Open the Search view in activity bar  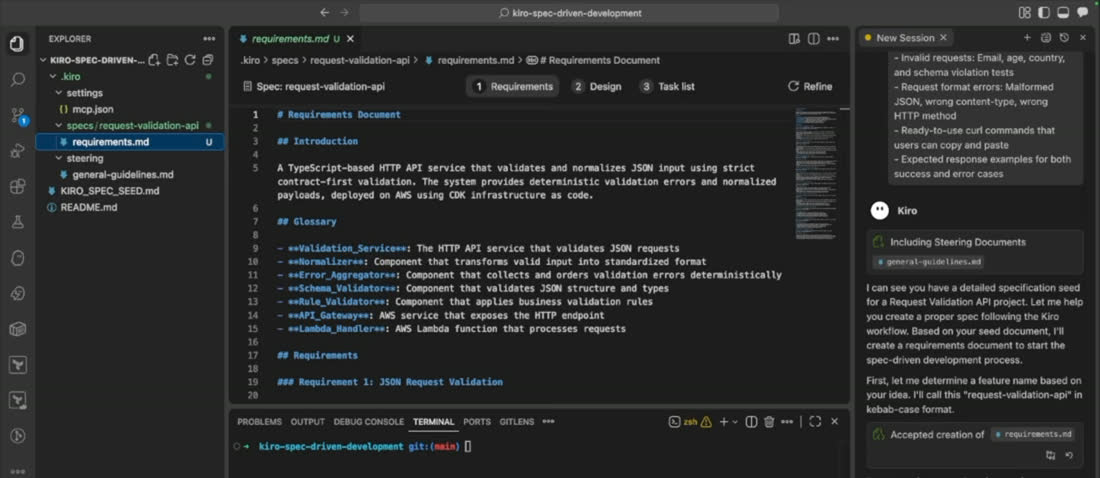point(18,80)
